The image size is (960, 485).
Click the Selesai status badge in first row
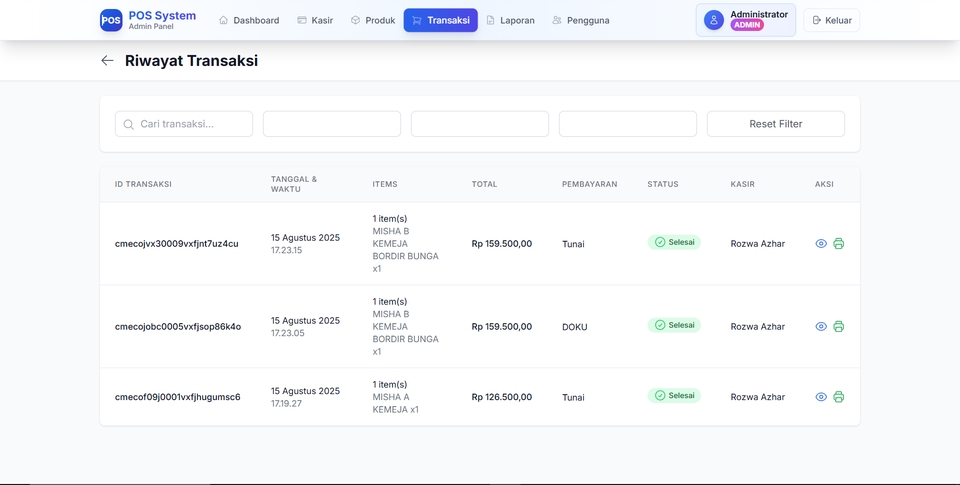674,243
